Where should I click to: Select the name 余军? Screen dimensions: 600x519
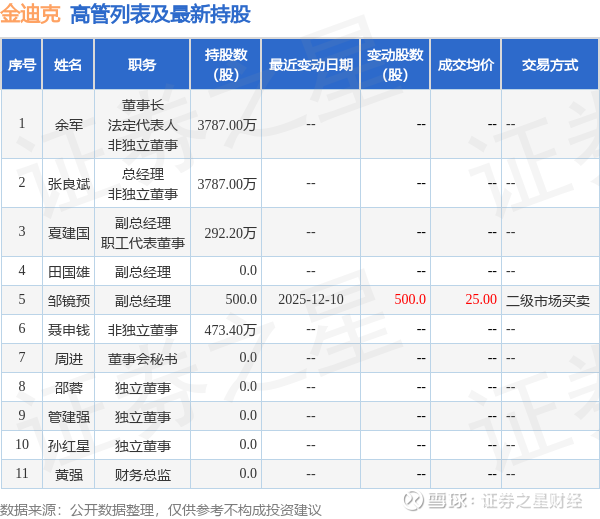pos(68,125)
